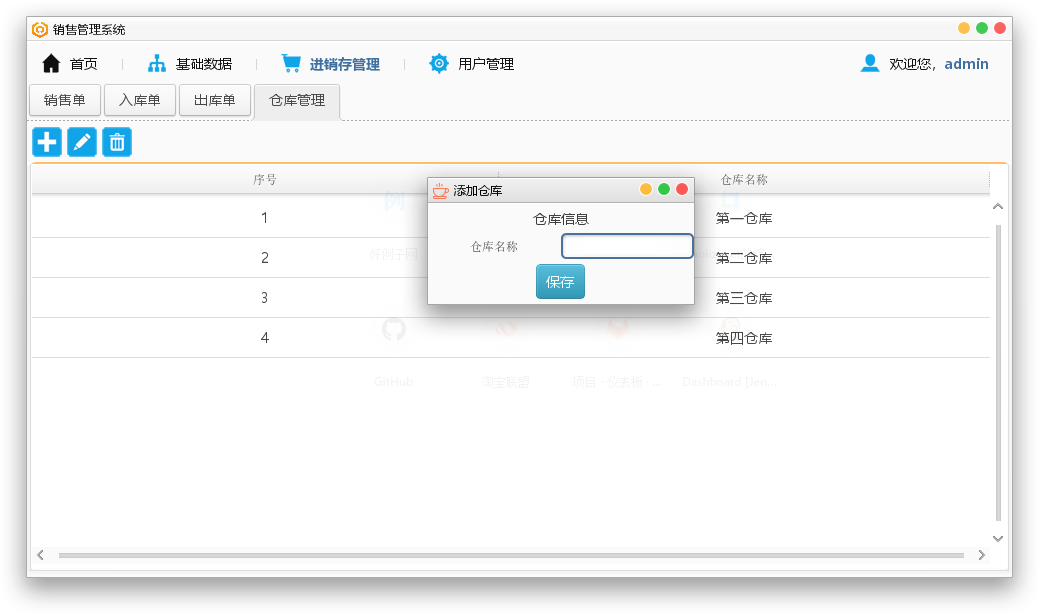The width and height of the screenshot is (1039, 614).
Task: Click the 销售管理系统 app logo icon
Action: click(x=40, y=29)
